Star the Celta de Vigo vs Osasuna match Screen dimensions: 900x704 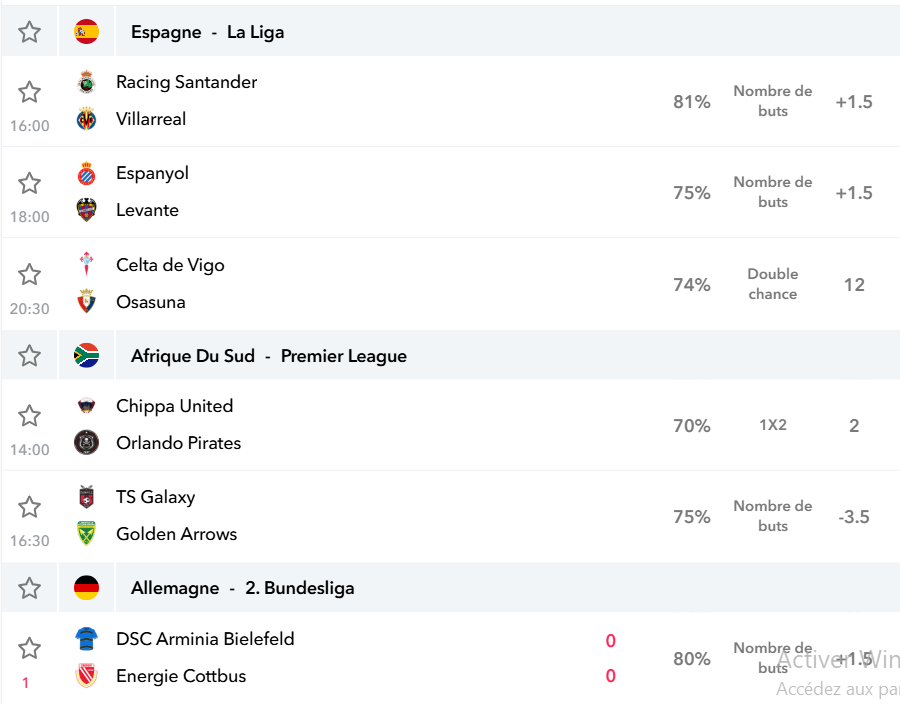[29, 274]
